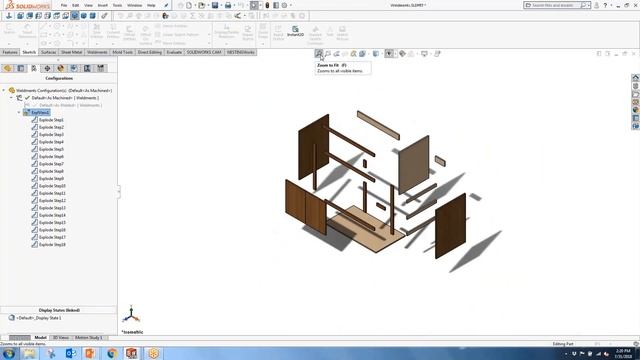Viewport: 640px width, 360px height.
Task: Open the FeatureManager design tree tab icon
Action: click(7, 68)
